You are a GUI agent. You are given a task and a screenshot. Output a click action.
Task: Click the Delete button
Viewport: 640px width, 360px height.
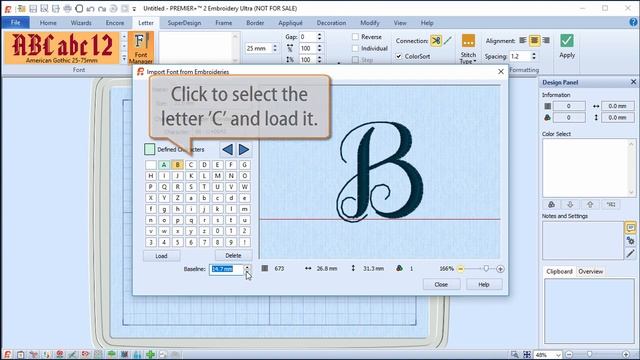pyautogui.click(x=233, y=256)
